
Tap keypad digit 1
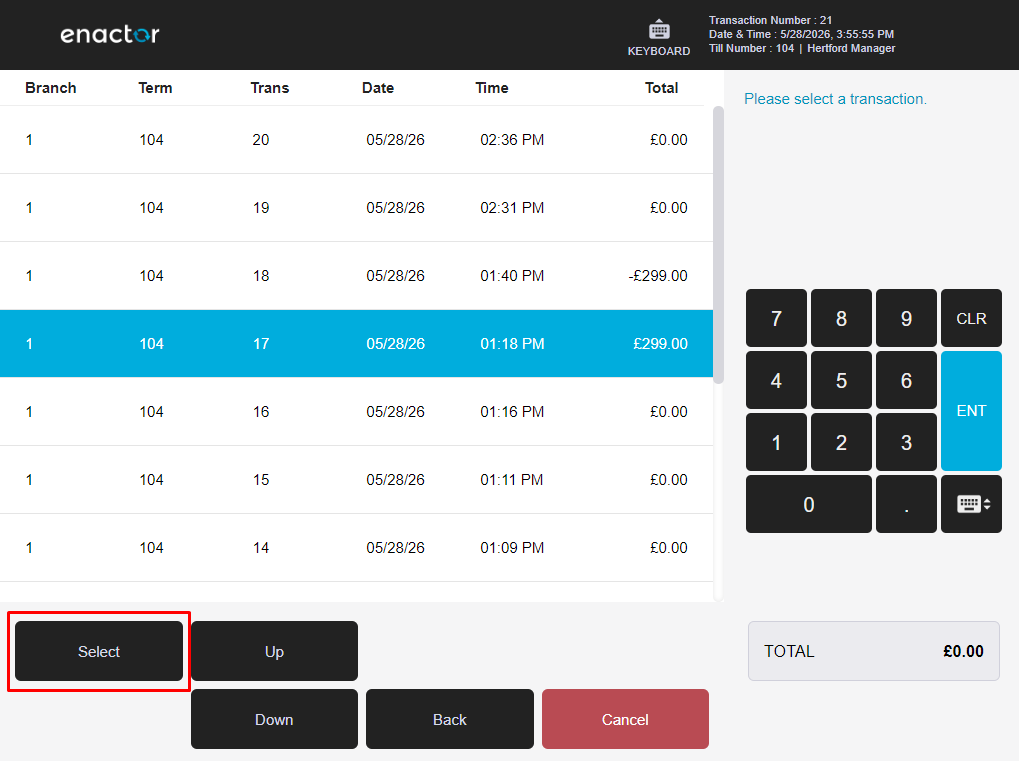click(776, 443)
